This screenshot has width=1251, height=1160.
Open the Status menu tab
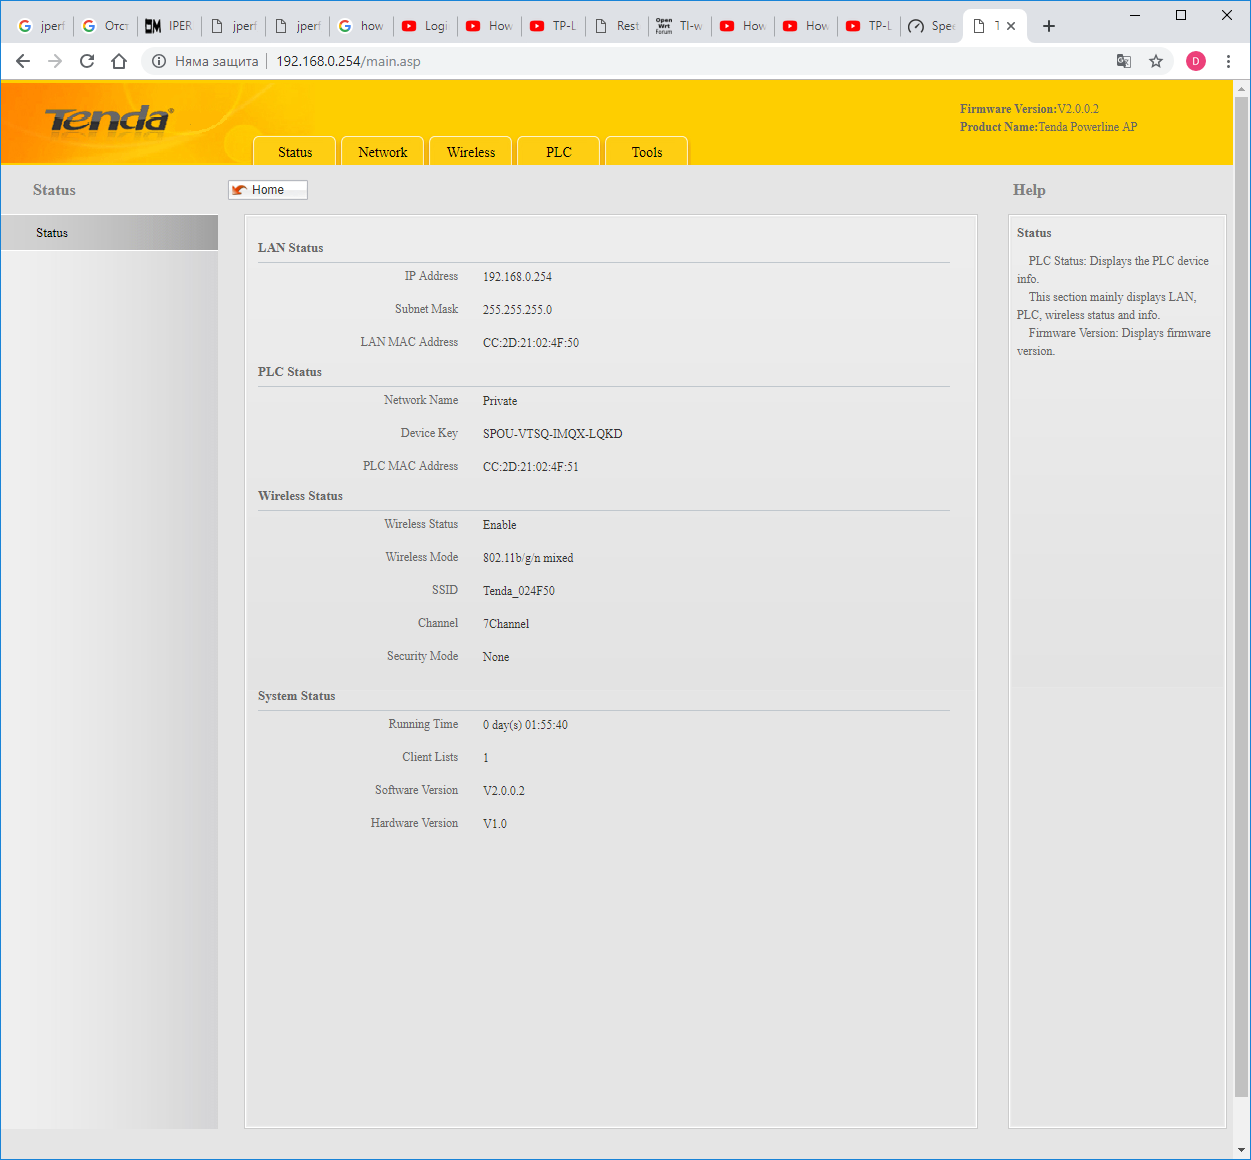coord(295,152)
